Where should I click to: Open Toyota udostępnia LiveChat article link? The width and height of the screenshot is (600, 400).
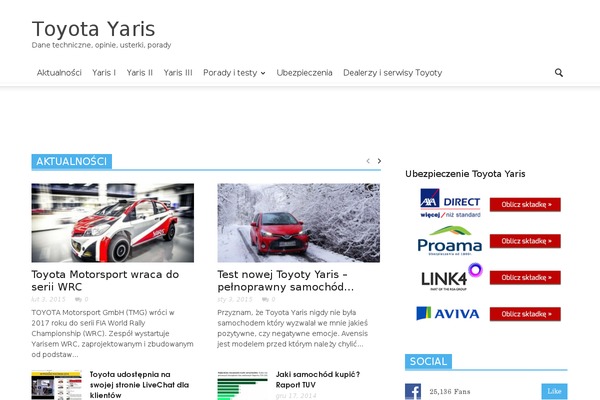139,385
